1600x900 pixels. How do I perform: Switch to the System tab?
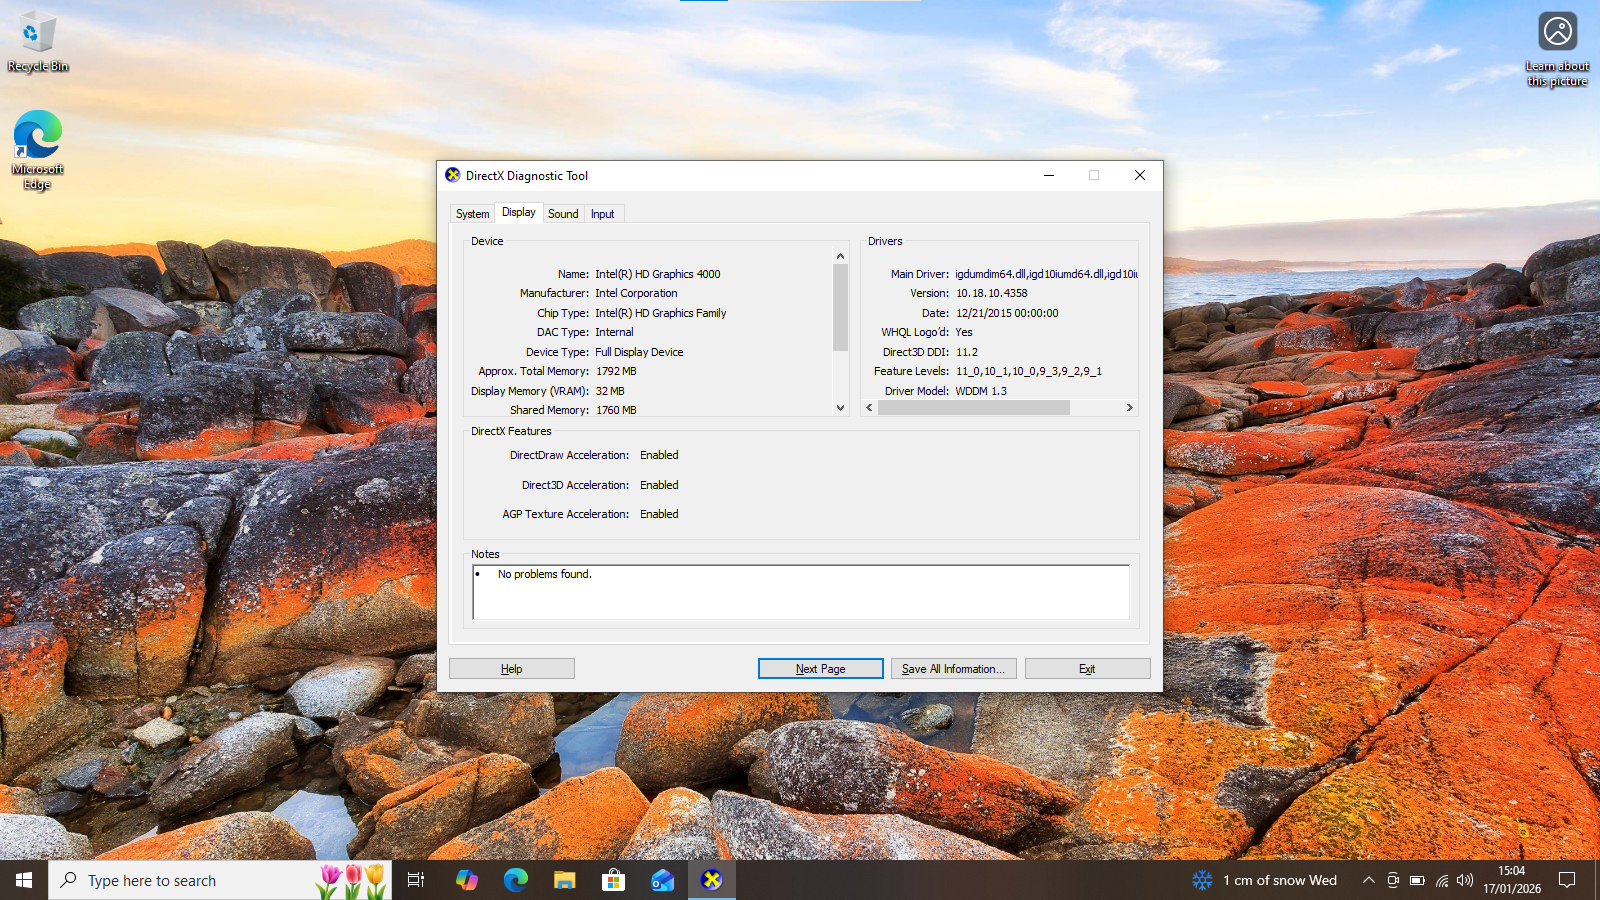click(472, 214)
